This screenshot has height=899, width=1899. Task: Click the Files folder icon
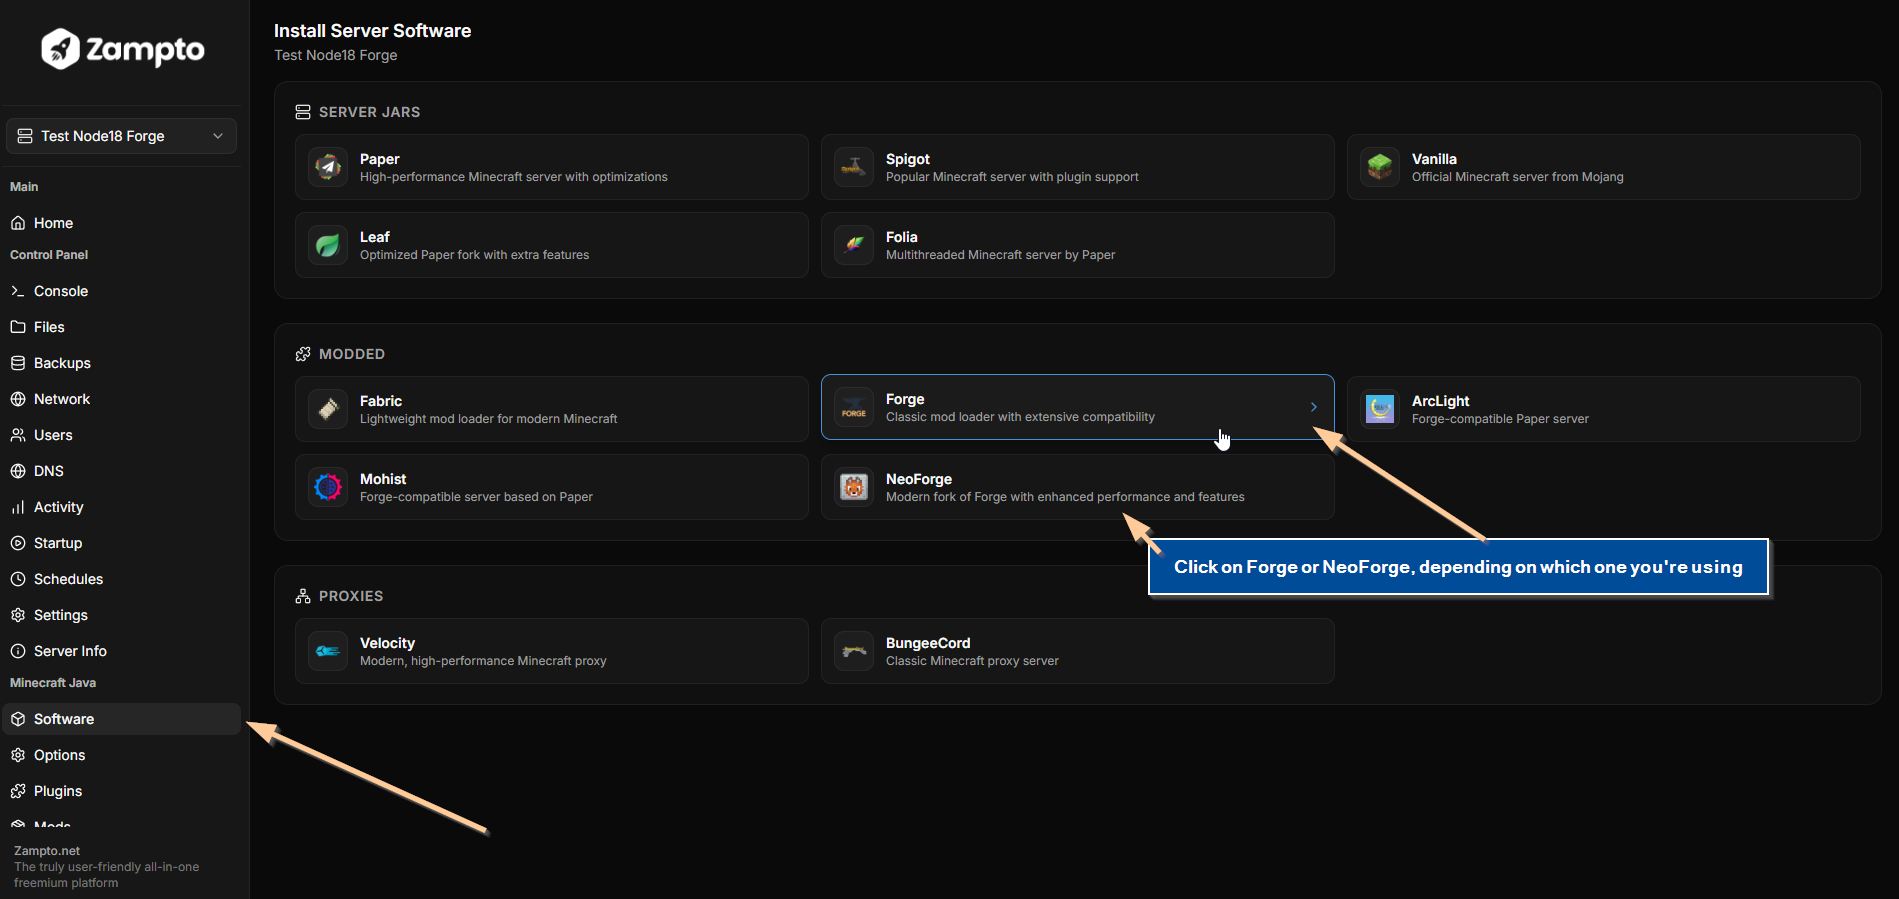pos(18,327)
